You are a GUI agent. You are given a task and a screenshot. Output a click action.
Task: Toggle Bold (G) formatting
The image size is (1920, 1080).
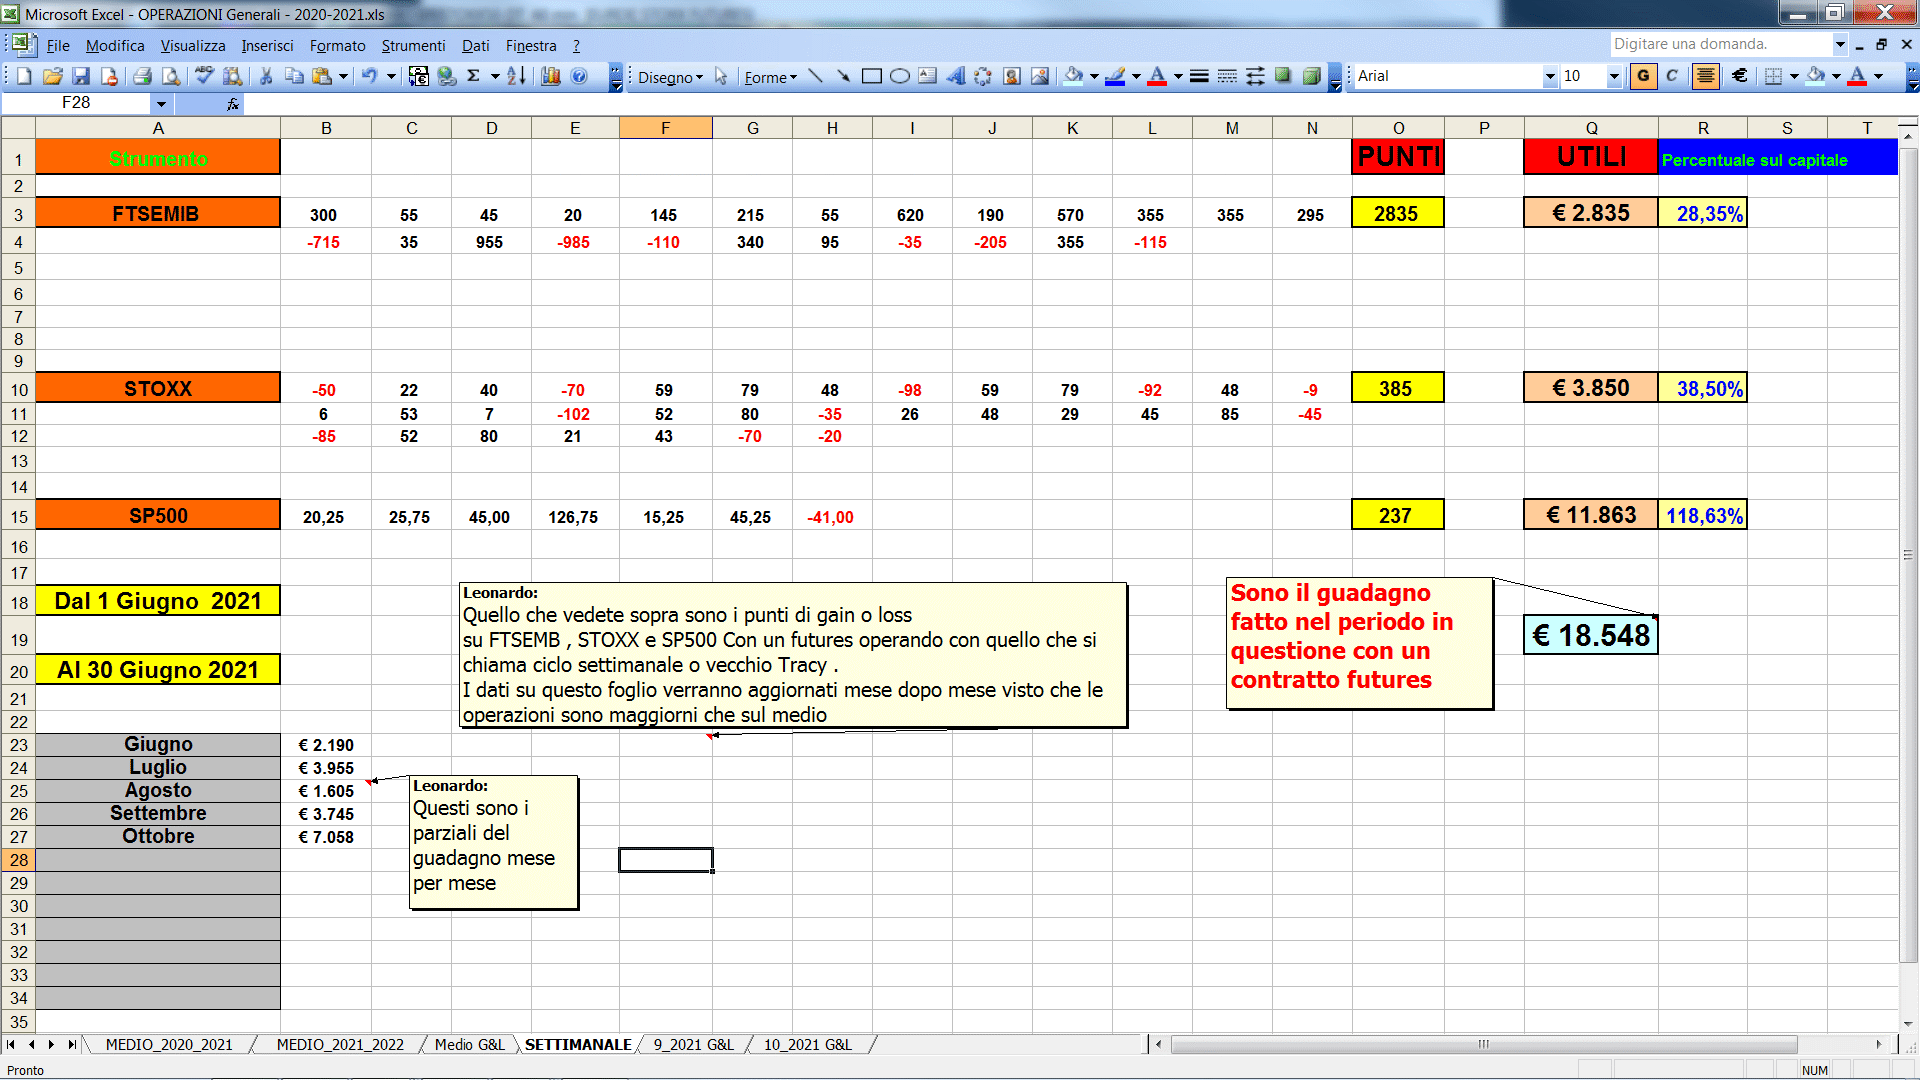tap(1643, 76)
